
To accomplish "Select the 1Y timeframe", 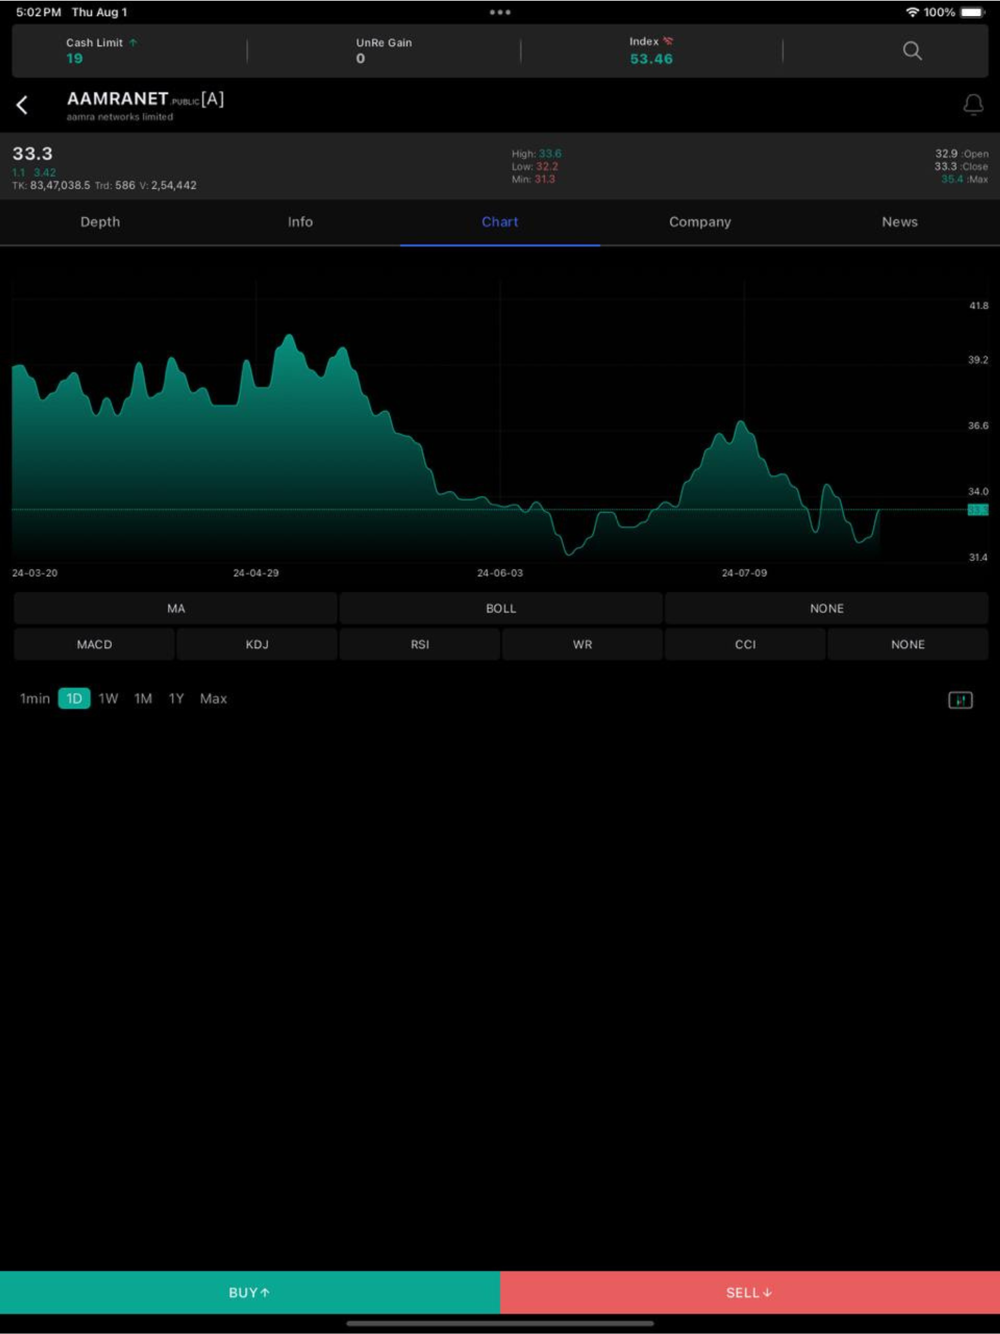I will pyautogui.click(x=176, y=699).
